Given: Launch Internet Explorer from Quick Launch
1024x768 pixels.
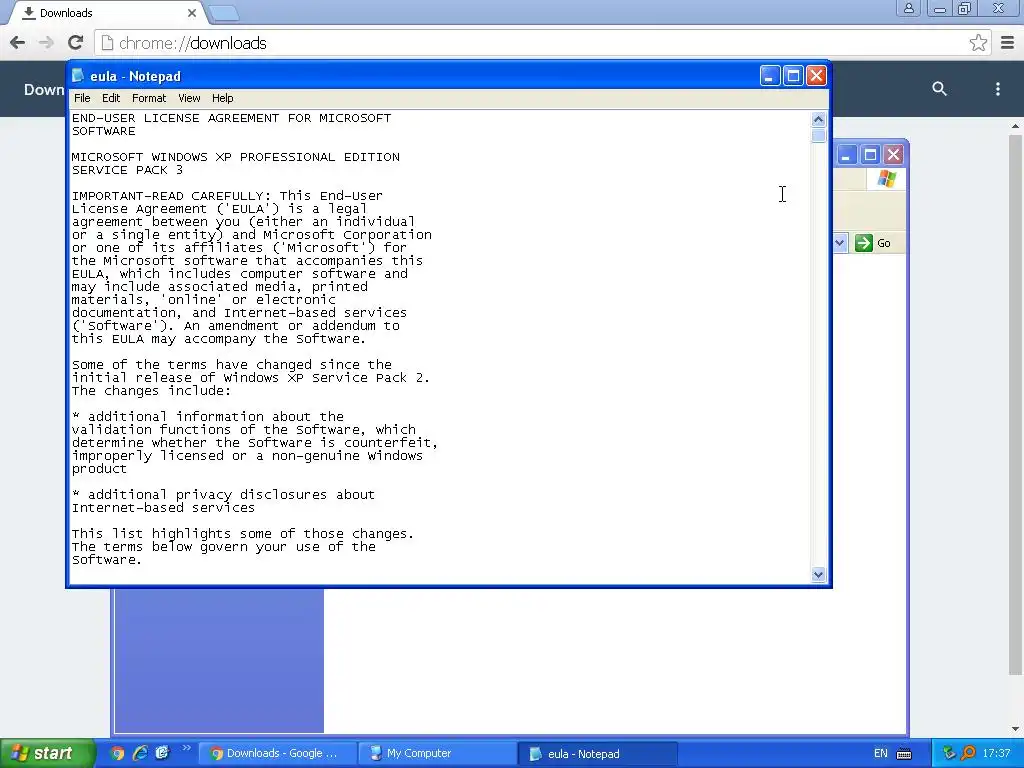Looking at the screenshot, I should click(140, 753).
